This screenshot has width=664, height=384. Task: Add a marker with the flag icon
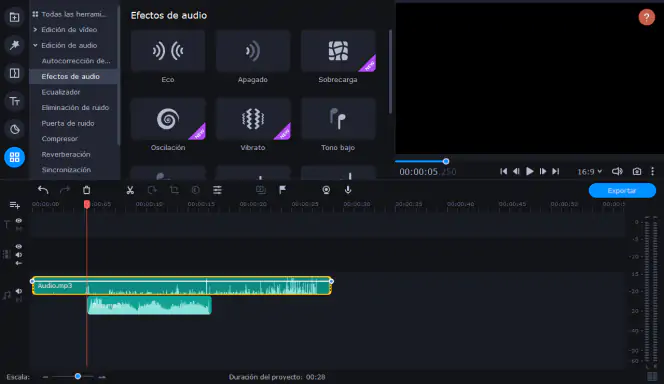pyautogui.click(x=282, y=190)
